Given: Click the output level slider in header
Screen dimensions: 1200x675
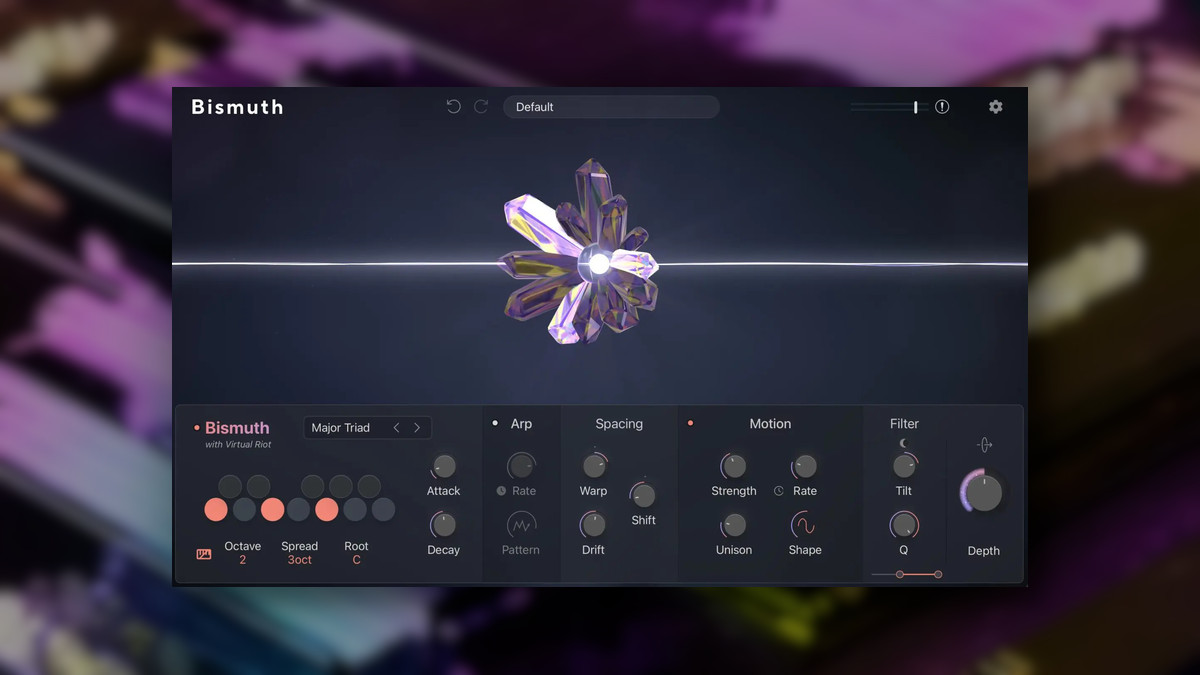Looking at the screenshot, I should tap(888, 107).
